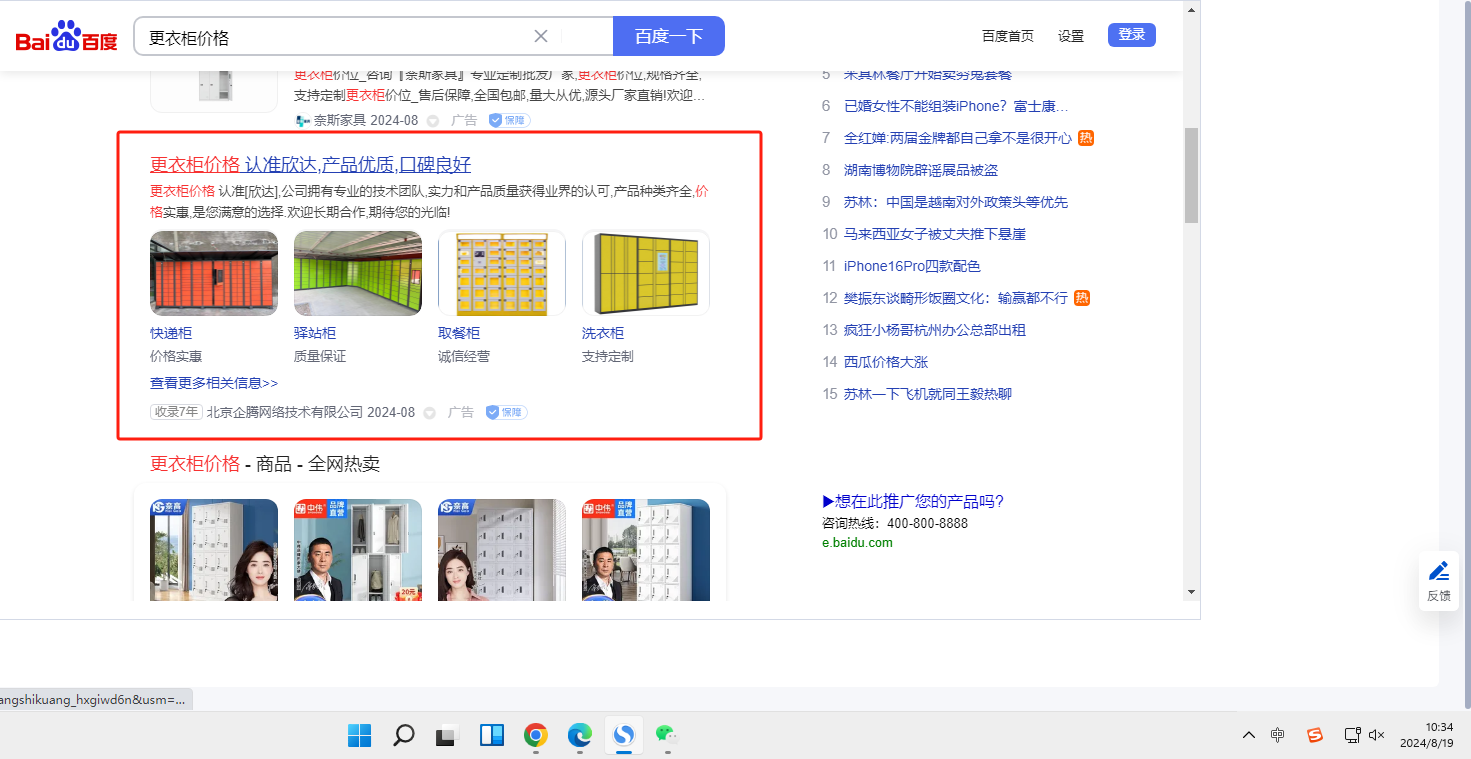Show hidden tray icons chevron

1248,735
